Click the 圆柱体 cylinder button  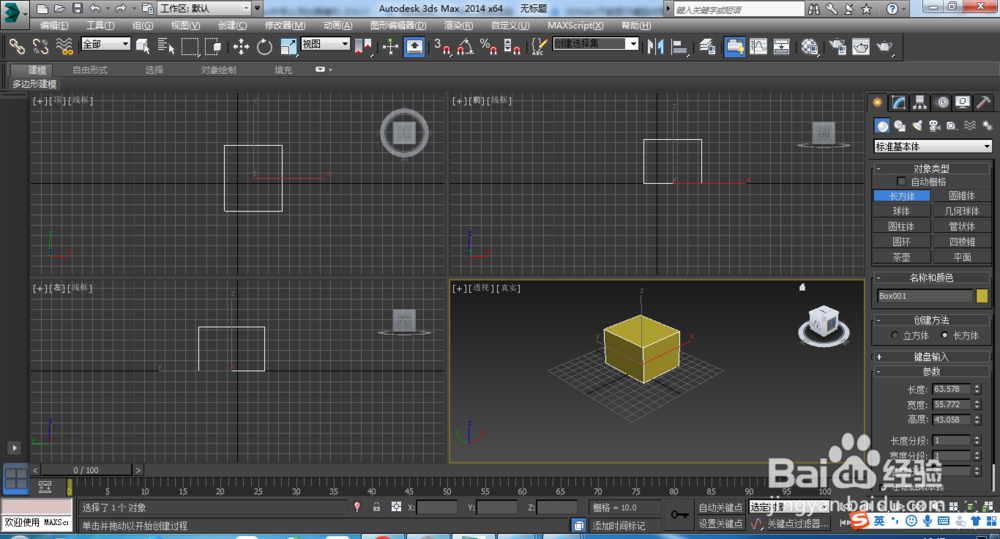(x=901, y=226)
